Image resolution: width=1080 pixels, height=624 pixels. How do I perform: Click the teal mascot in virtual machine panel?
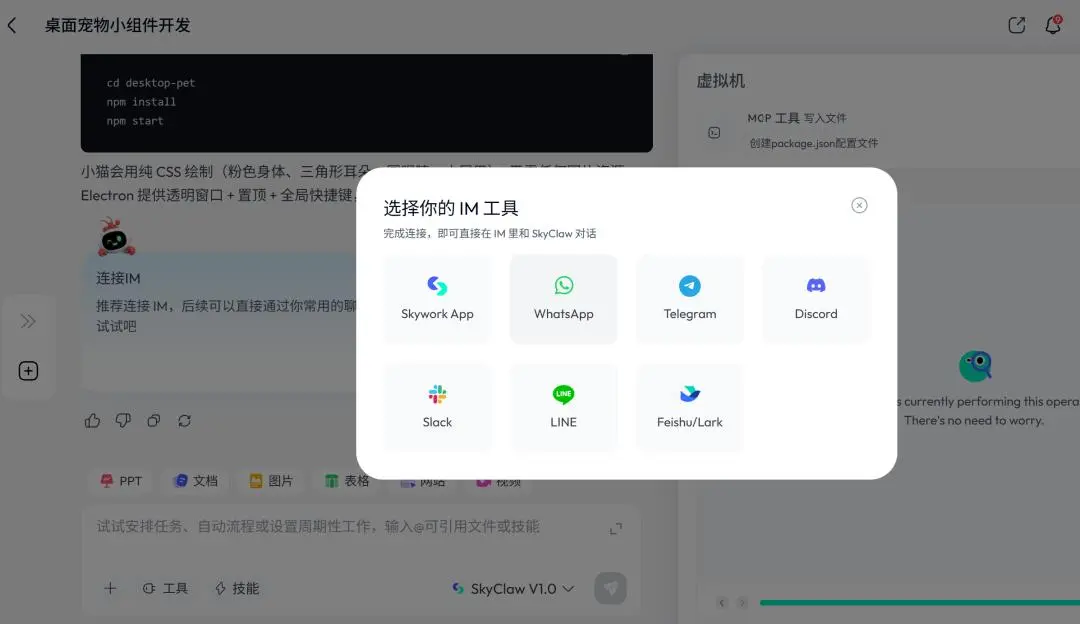click(975, 366)
